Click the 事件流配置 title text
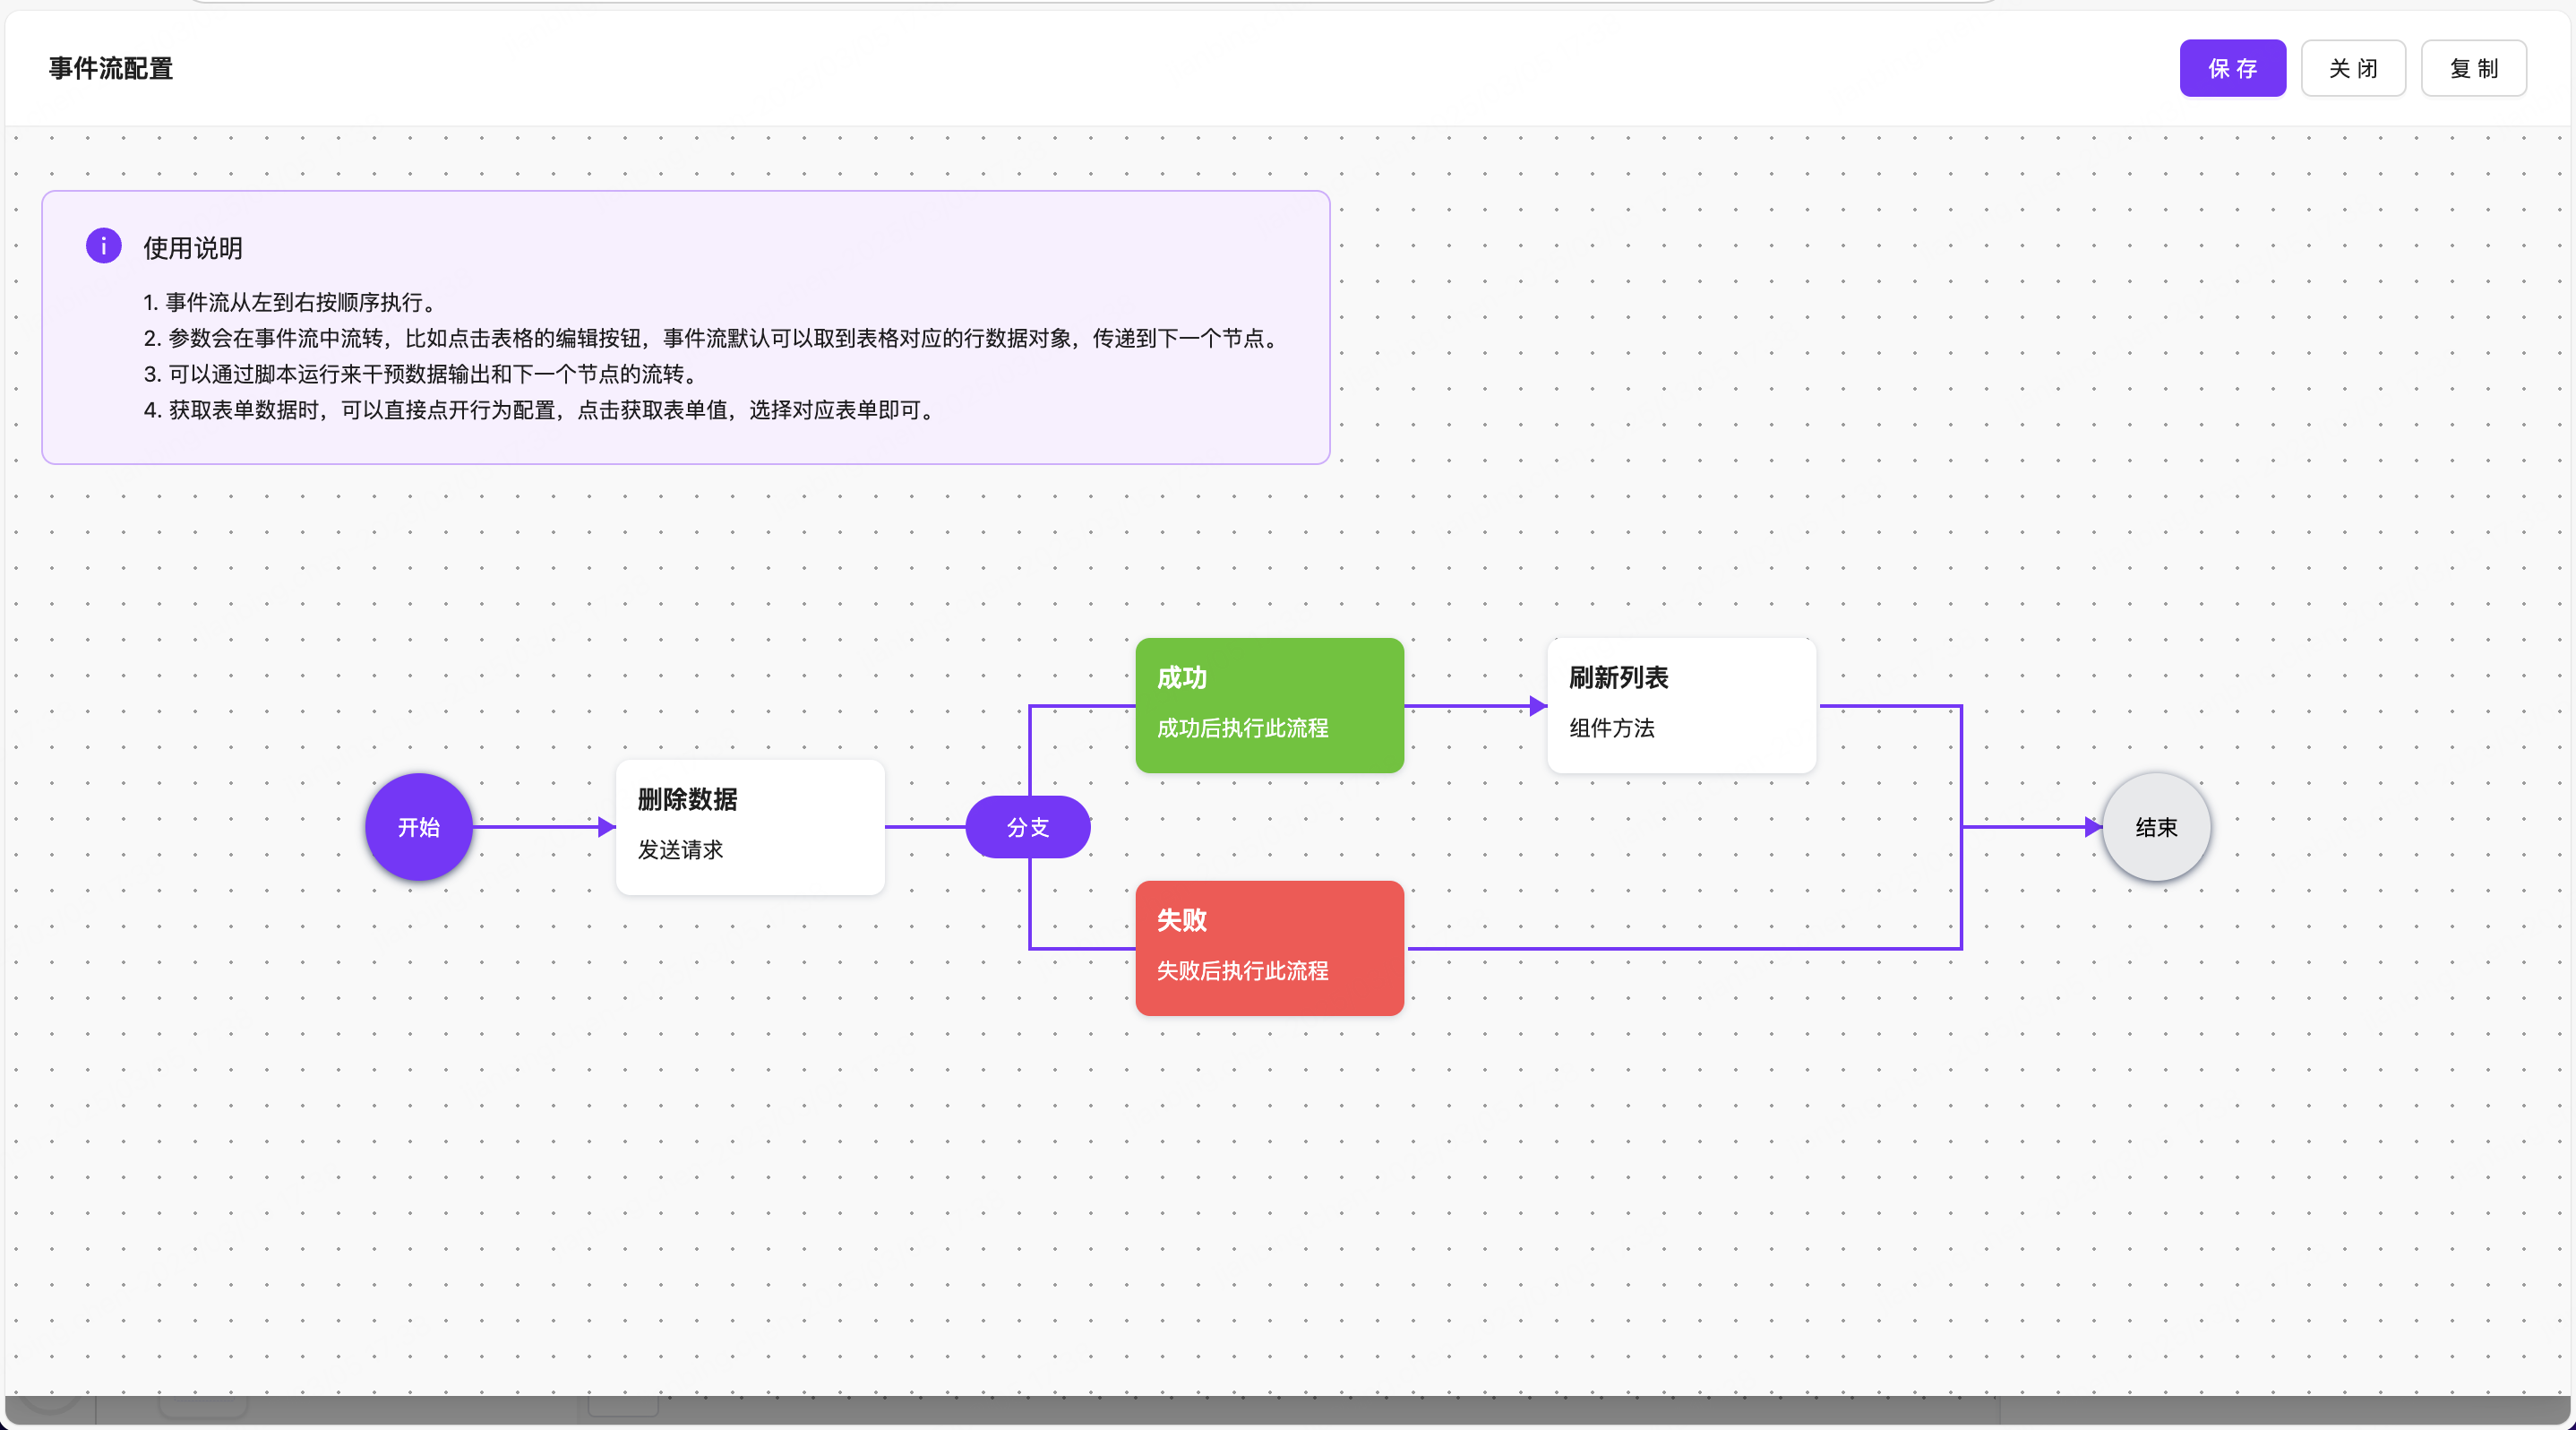Viewport: 2576px width, 1430px height. coord(111,69)
